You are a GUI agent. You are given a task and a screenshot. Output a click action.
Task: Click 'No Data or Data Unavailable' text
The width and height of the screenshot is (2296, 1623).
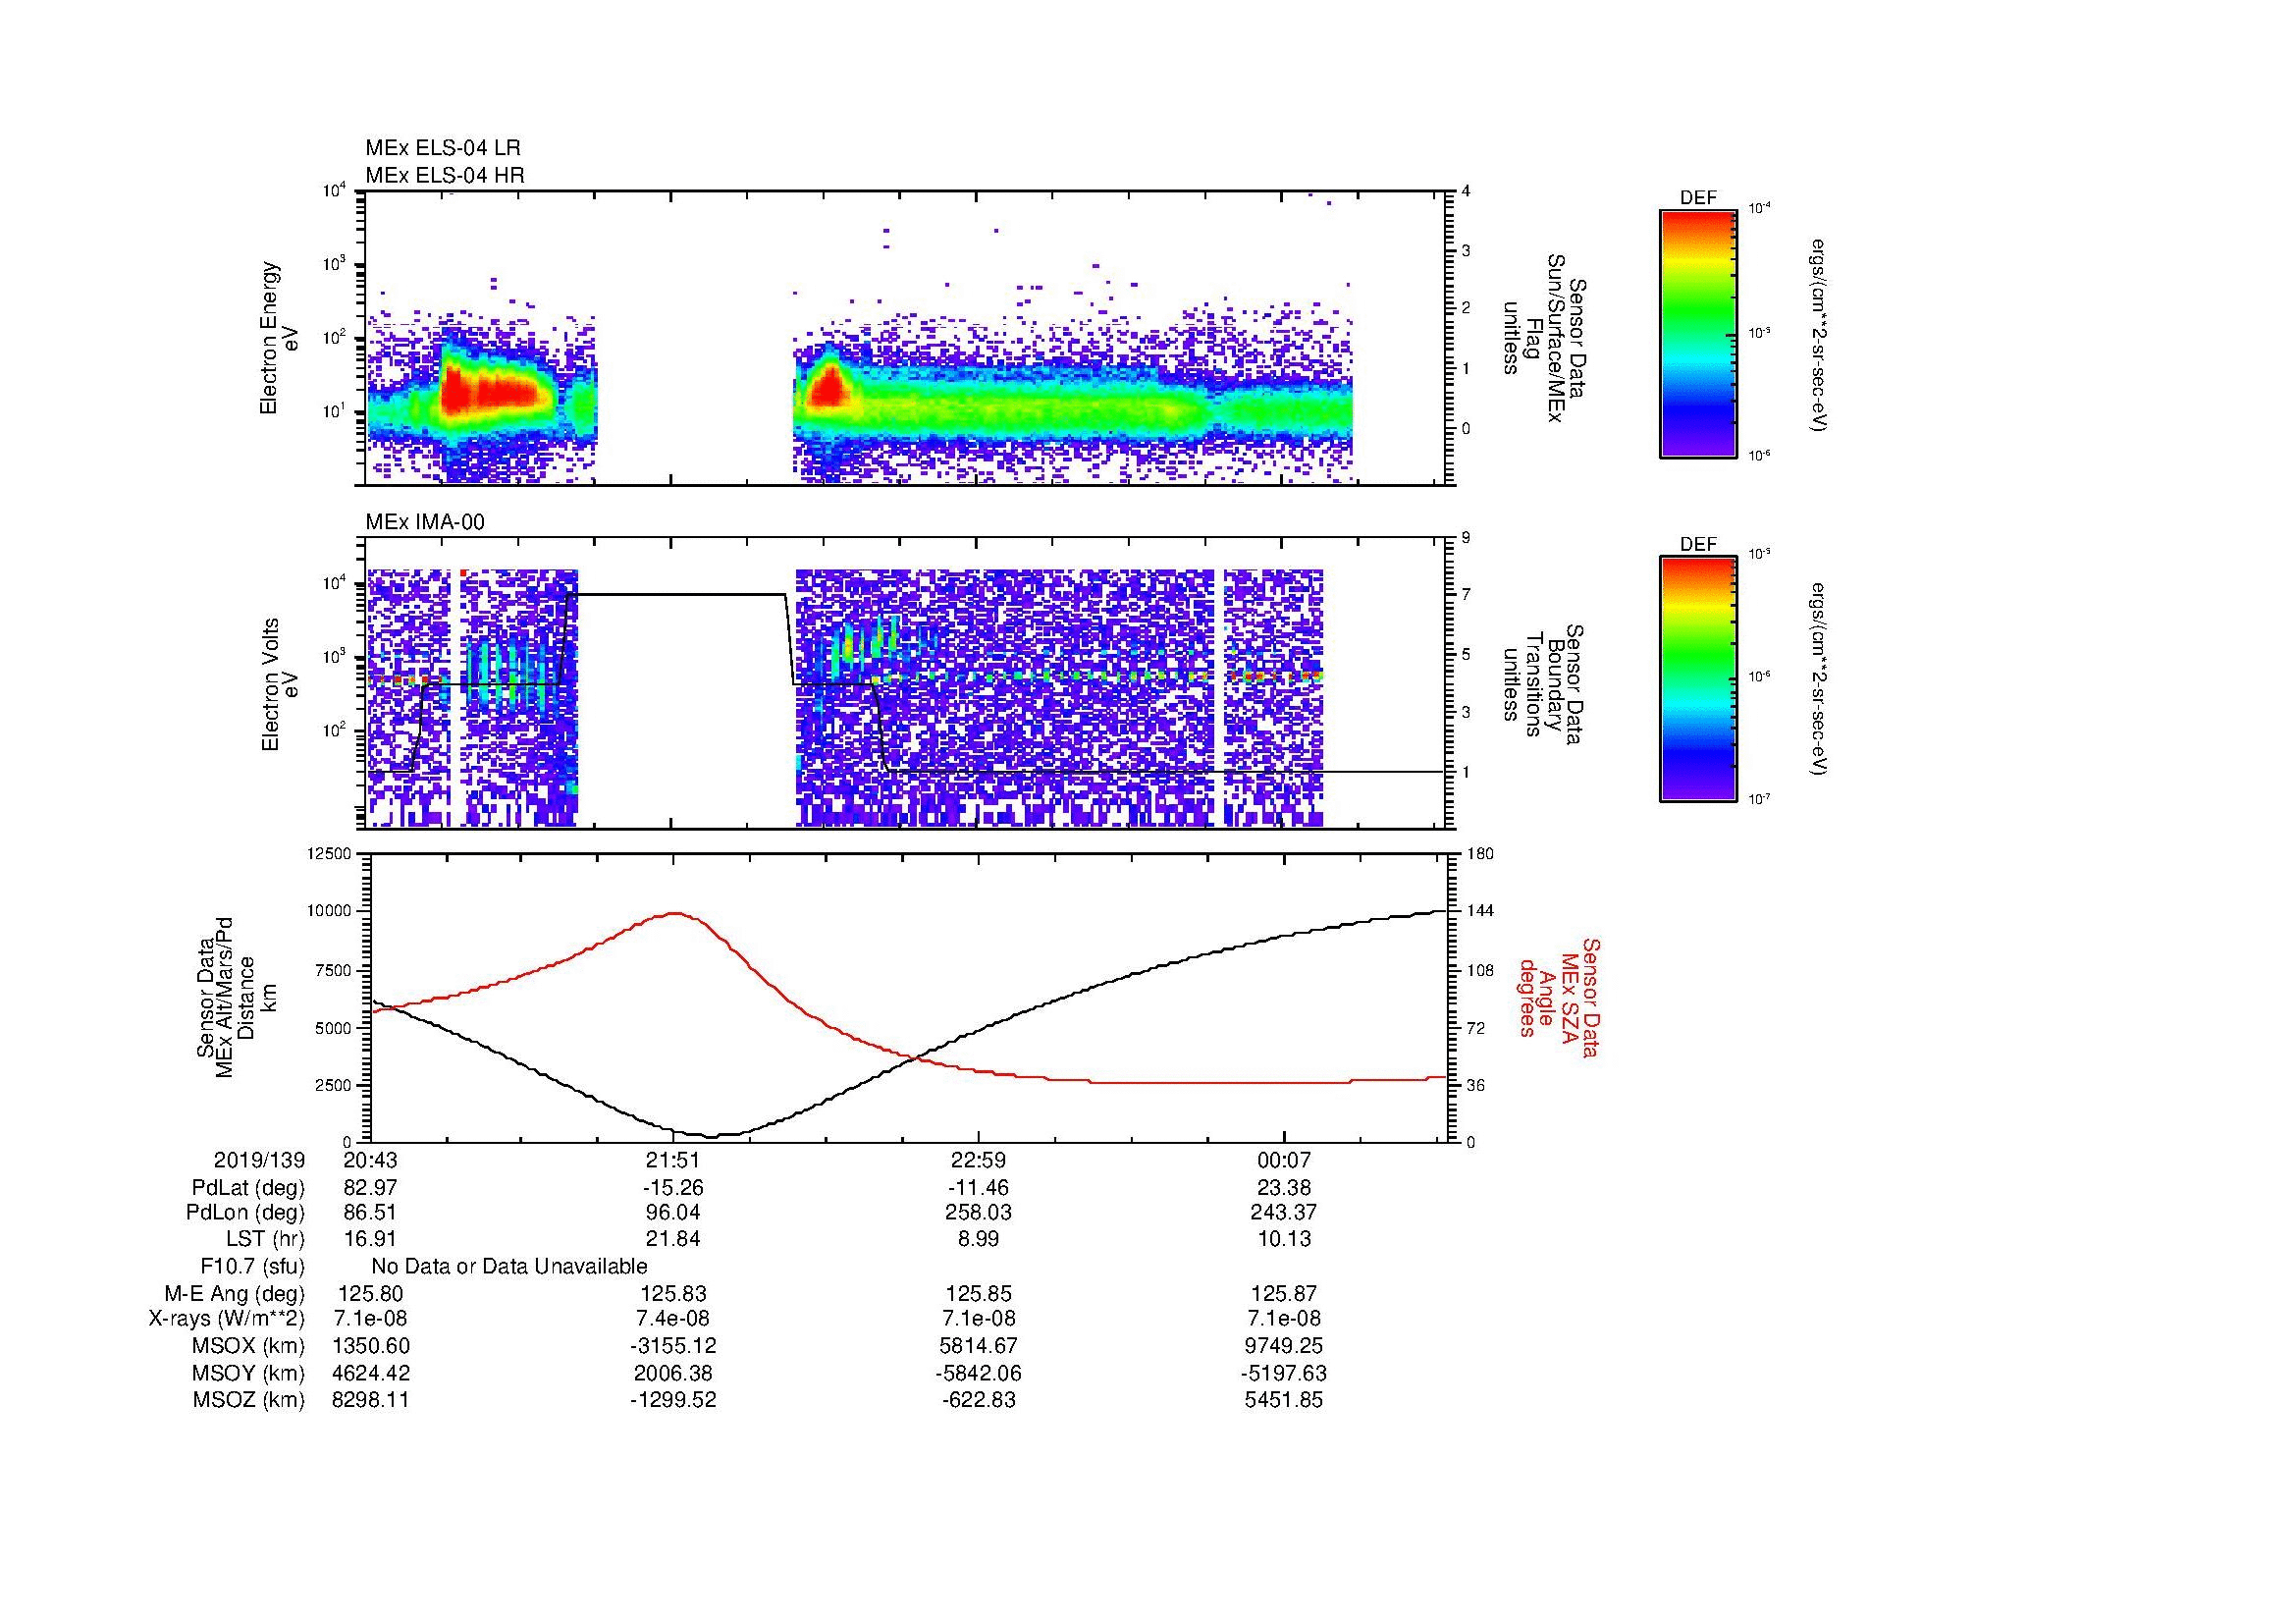click(509, 1266)
